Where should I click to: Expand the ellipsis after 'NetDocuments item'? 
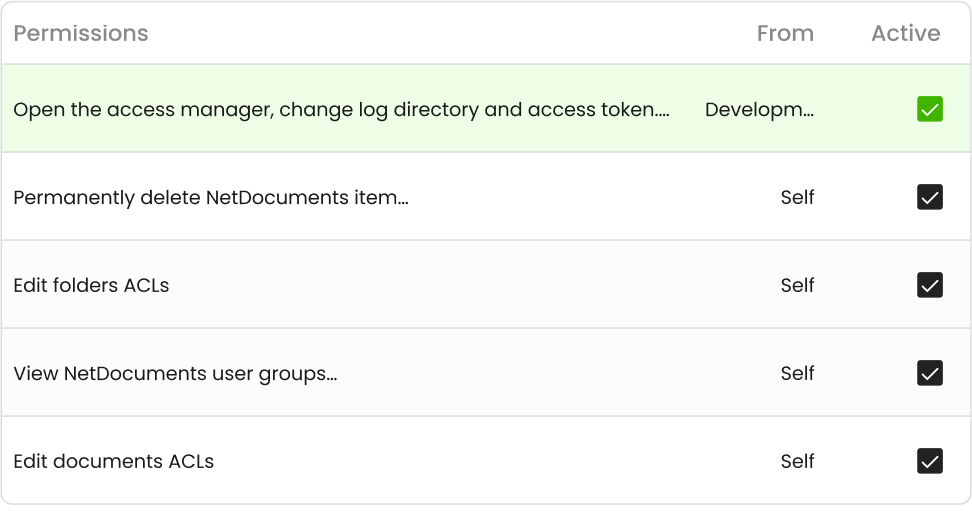click(403, 203)
